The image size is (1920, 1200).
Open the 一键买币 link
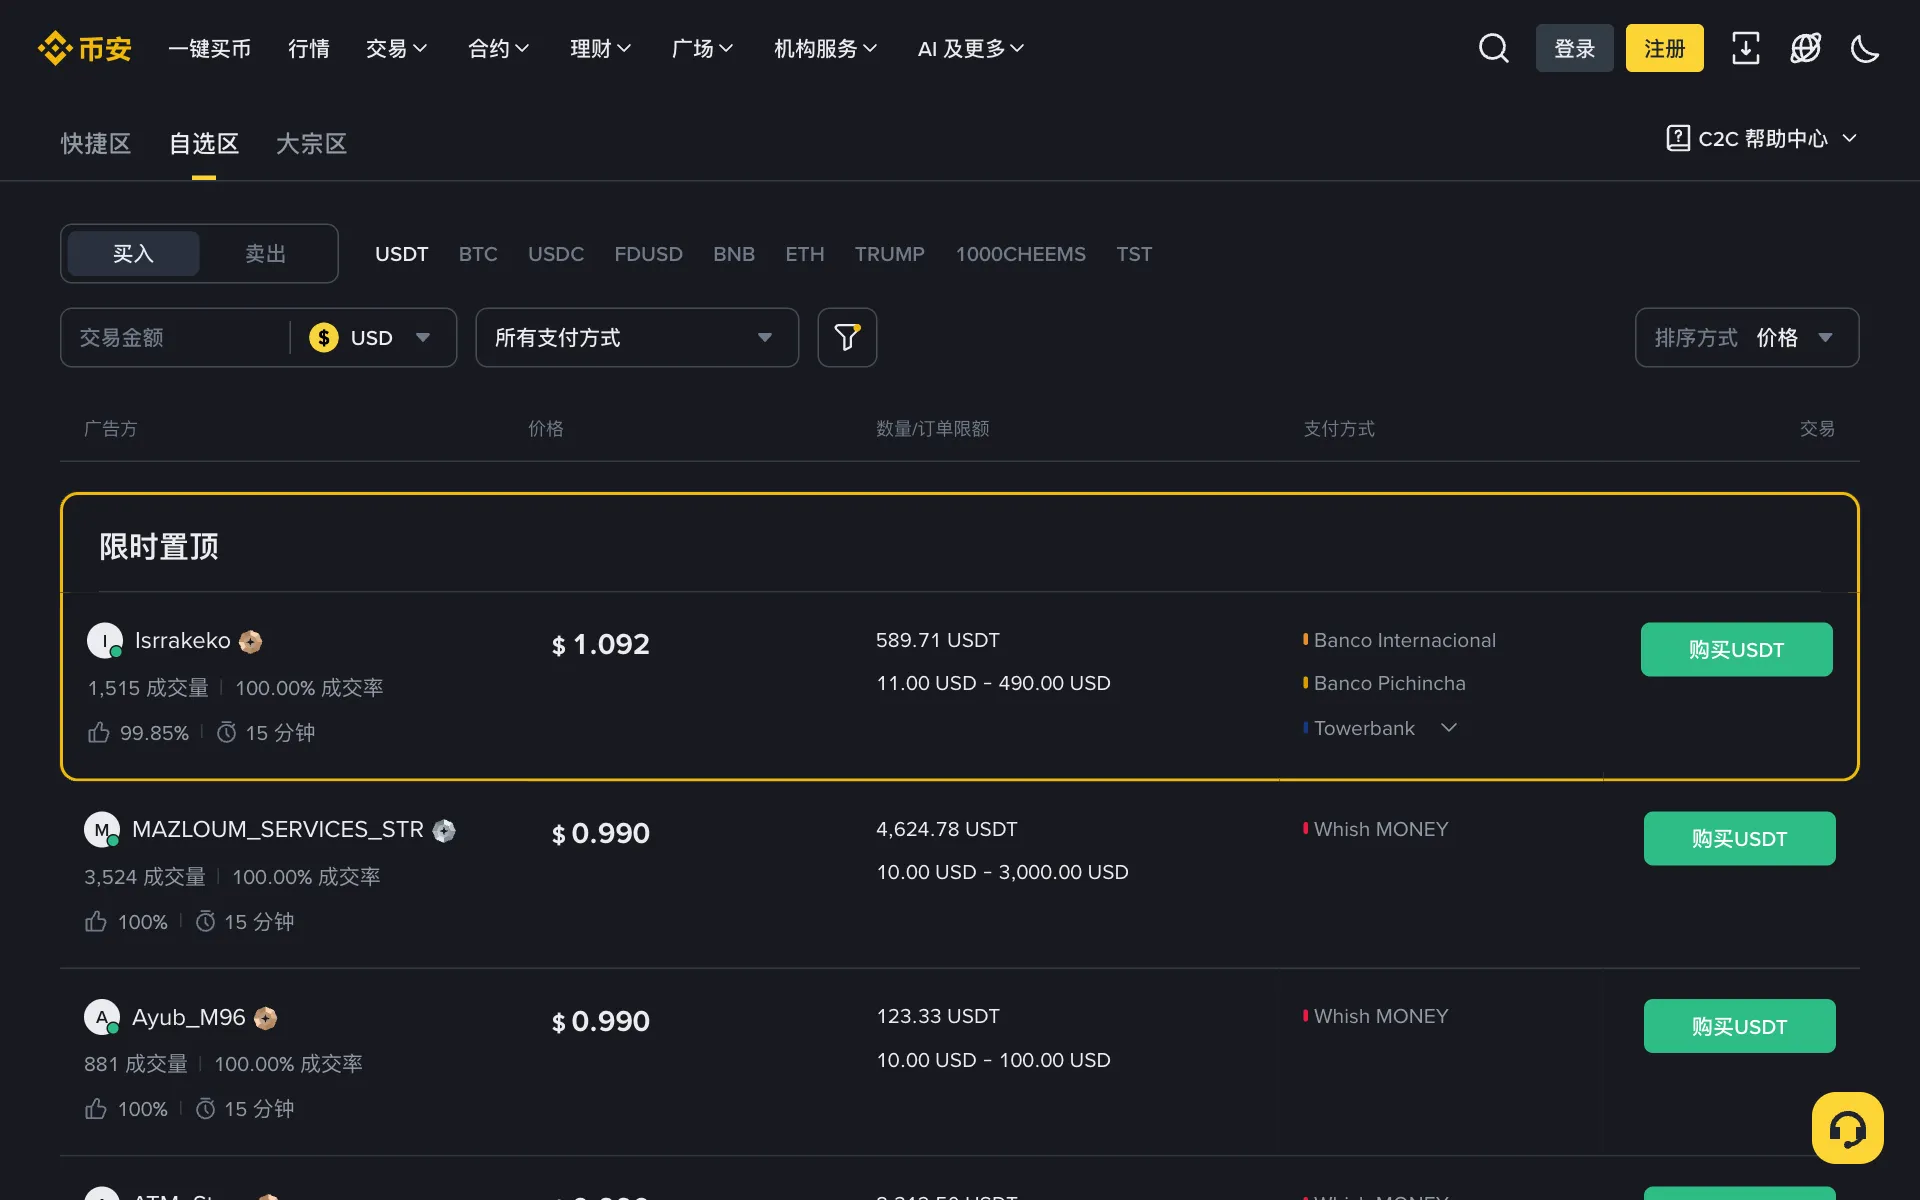click(209, 48)
